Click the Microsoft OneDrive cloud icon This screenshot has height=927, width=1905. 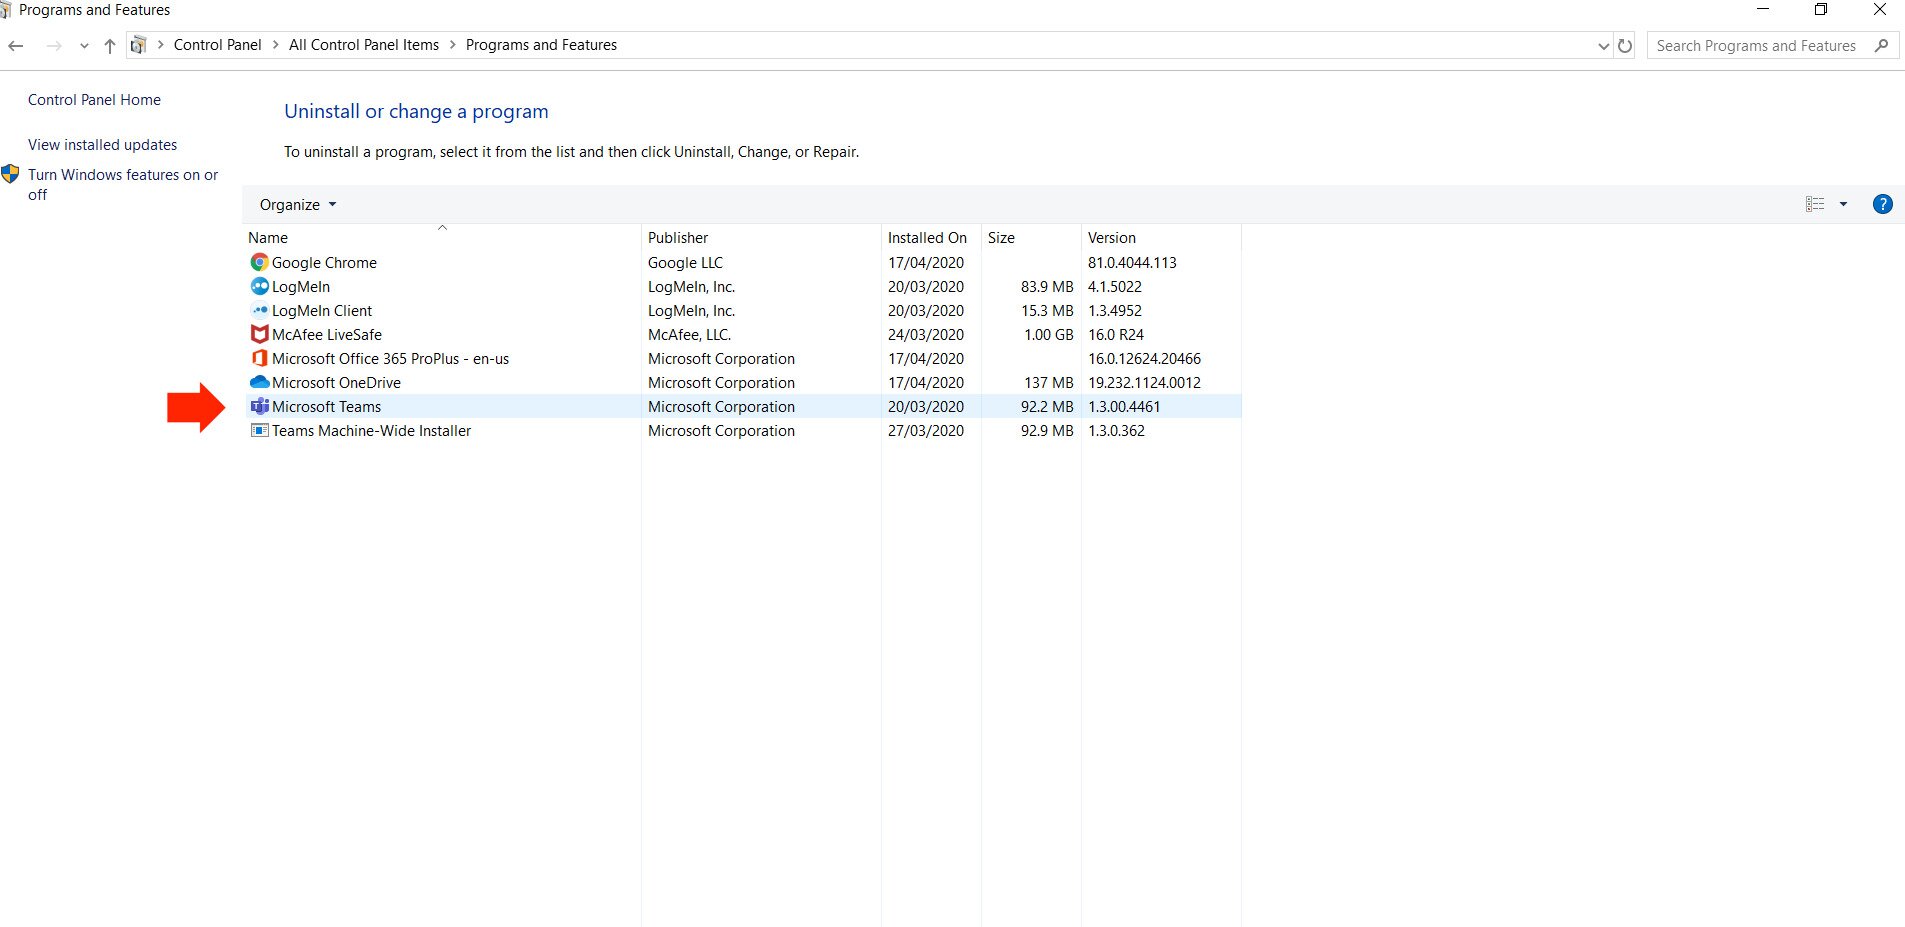[x=259, y=382]
